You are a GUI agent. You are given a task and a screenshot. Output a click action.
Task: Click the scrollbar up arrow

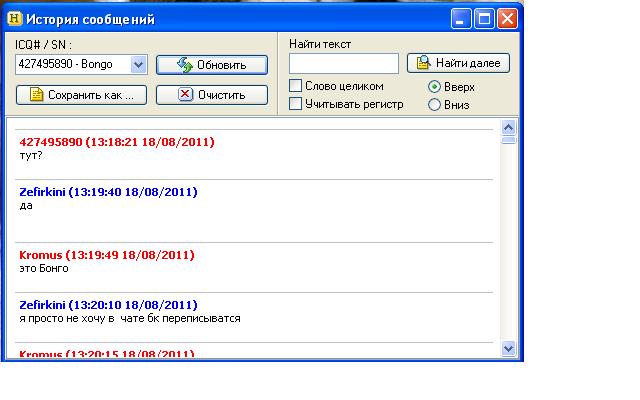pos(509,127)
